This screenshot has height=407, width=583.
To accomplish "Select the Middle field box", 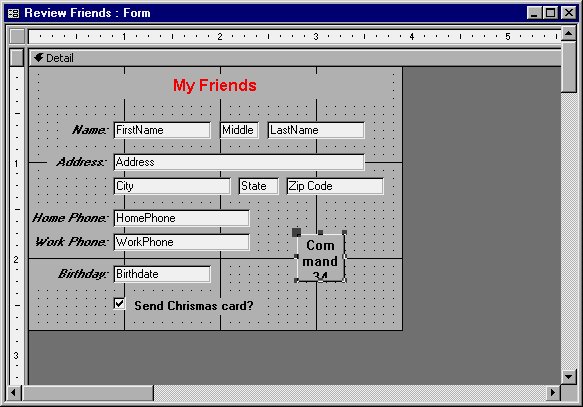I will point(239,130).
